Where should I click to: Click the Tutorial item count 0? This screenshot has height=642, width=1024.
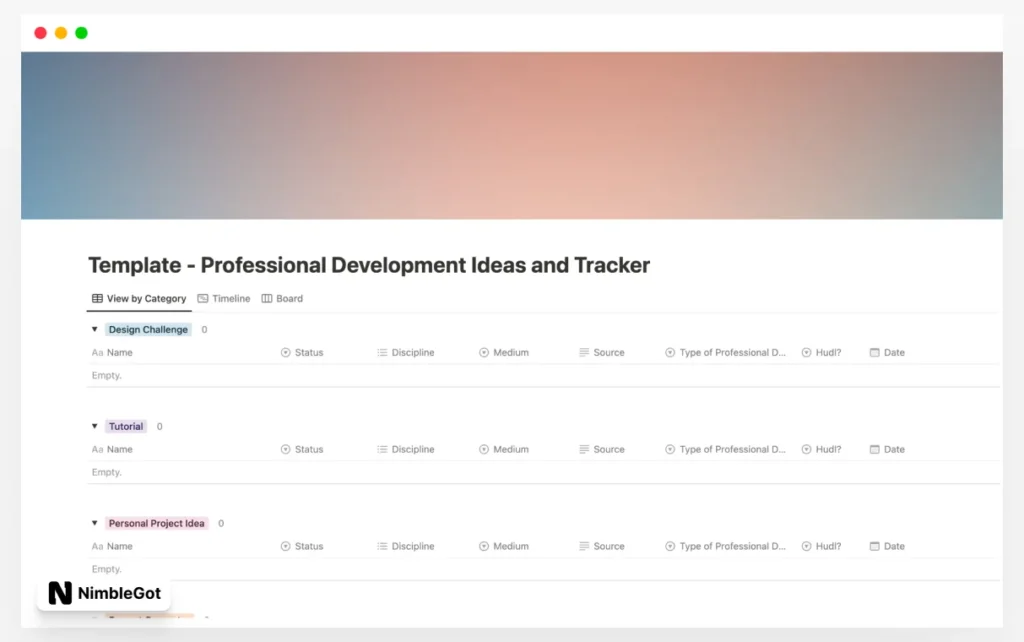(159, 426)
